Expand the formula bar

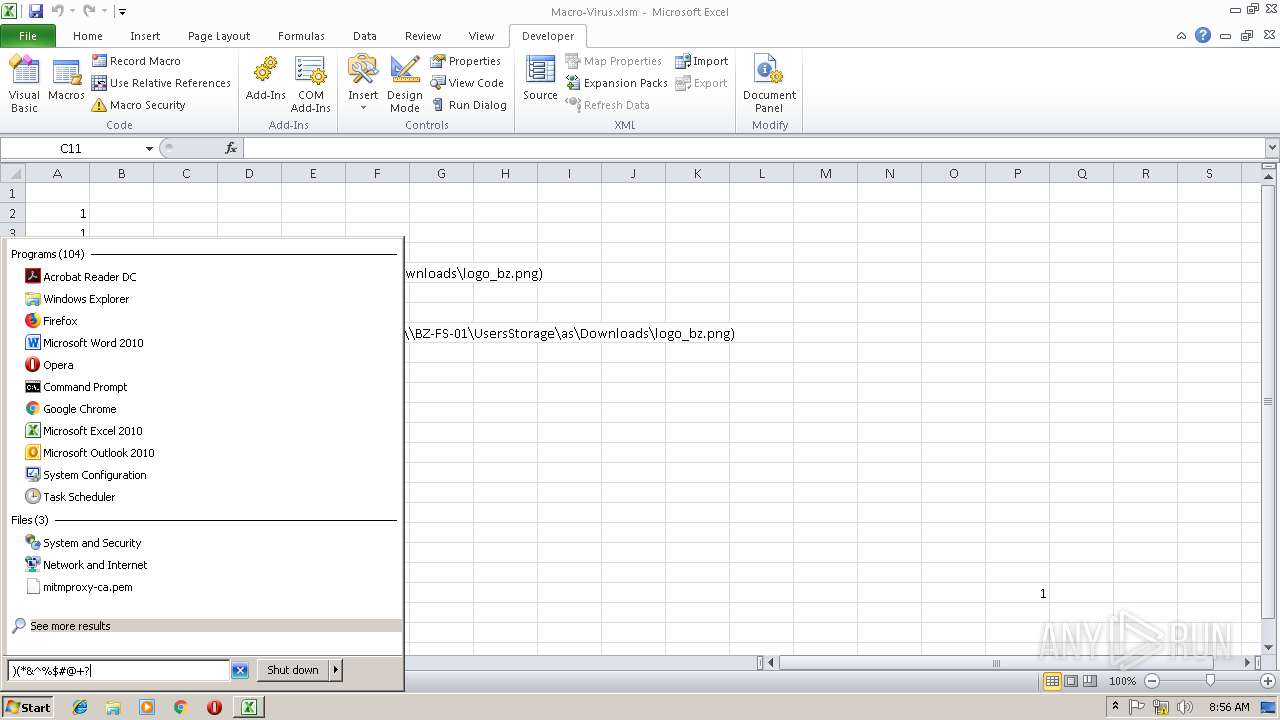[1272, 148]
